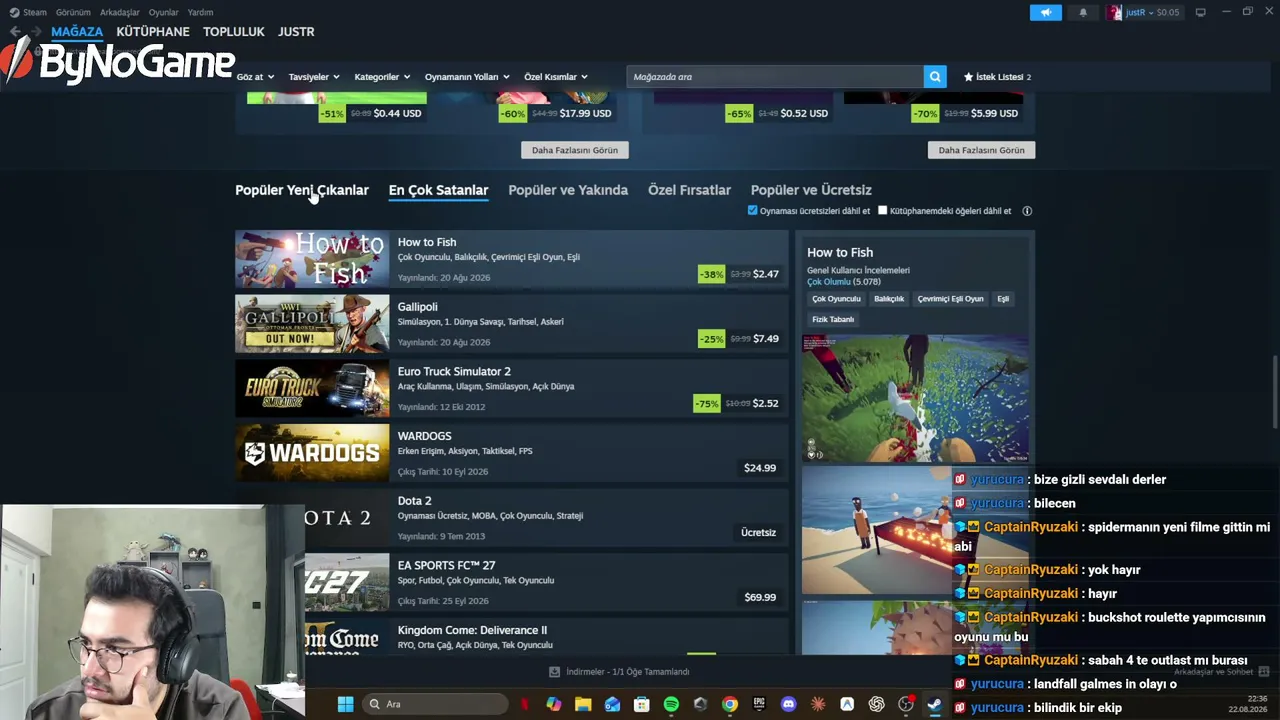Open Outlook from the taskbar
Image resolution: width=1280 pixels, height=720 pixels.
point(612,704)
